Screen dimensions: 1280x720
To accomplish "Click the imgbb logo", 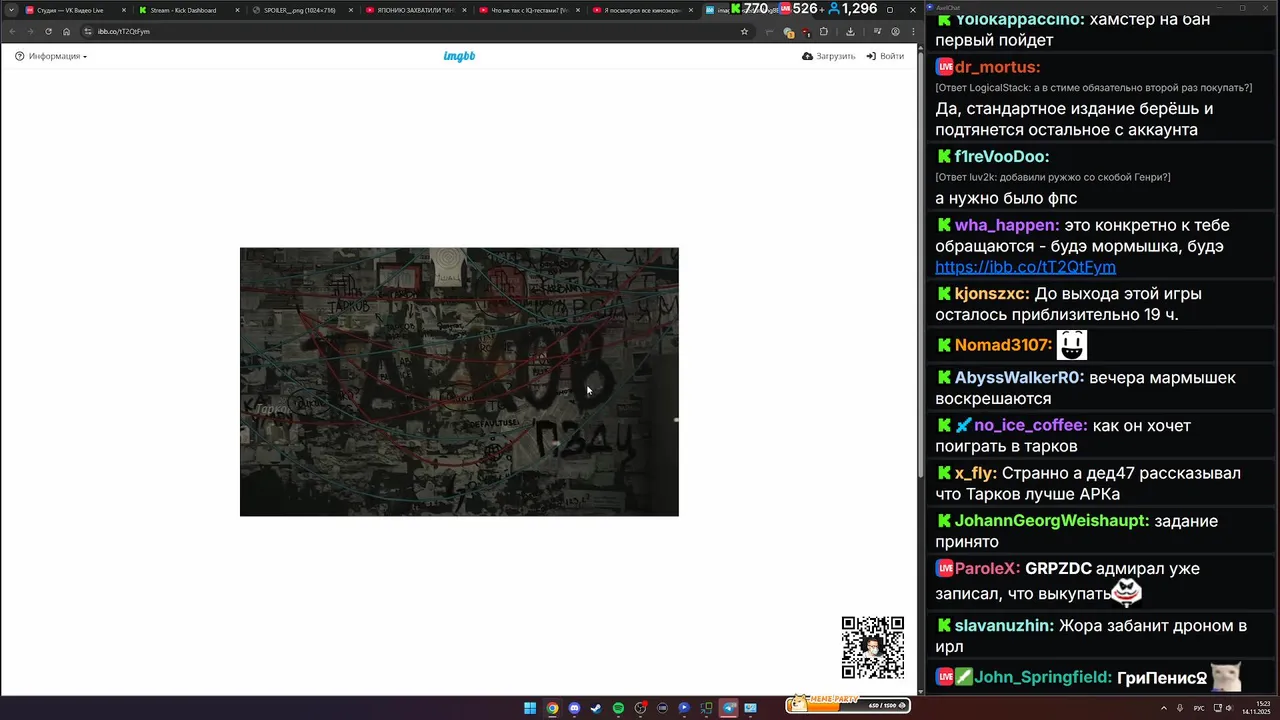I will [x=459, y=56].
